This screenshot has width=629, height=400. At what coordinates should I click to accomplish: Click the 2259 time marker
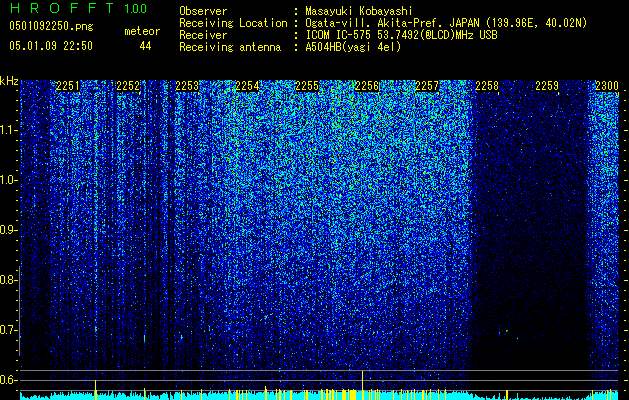click(547, 86)
